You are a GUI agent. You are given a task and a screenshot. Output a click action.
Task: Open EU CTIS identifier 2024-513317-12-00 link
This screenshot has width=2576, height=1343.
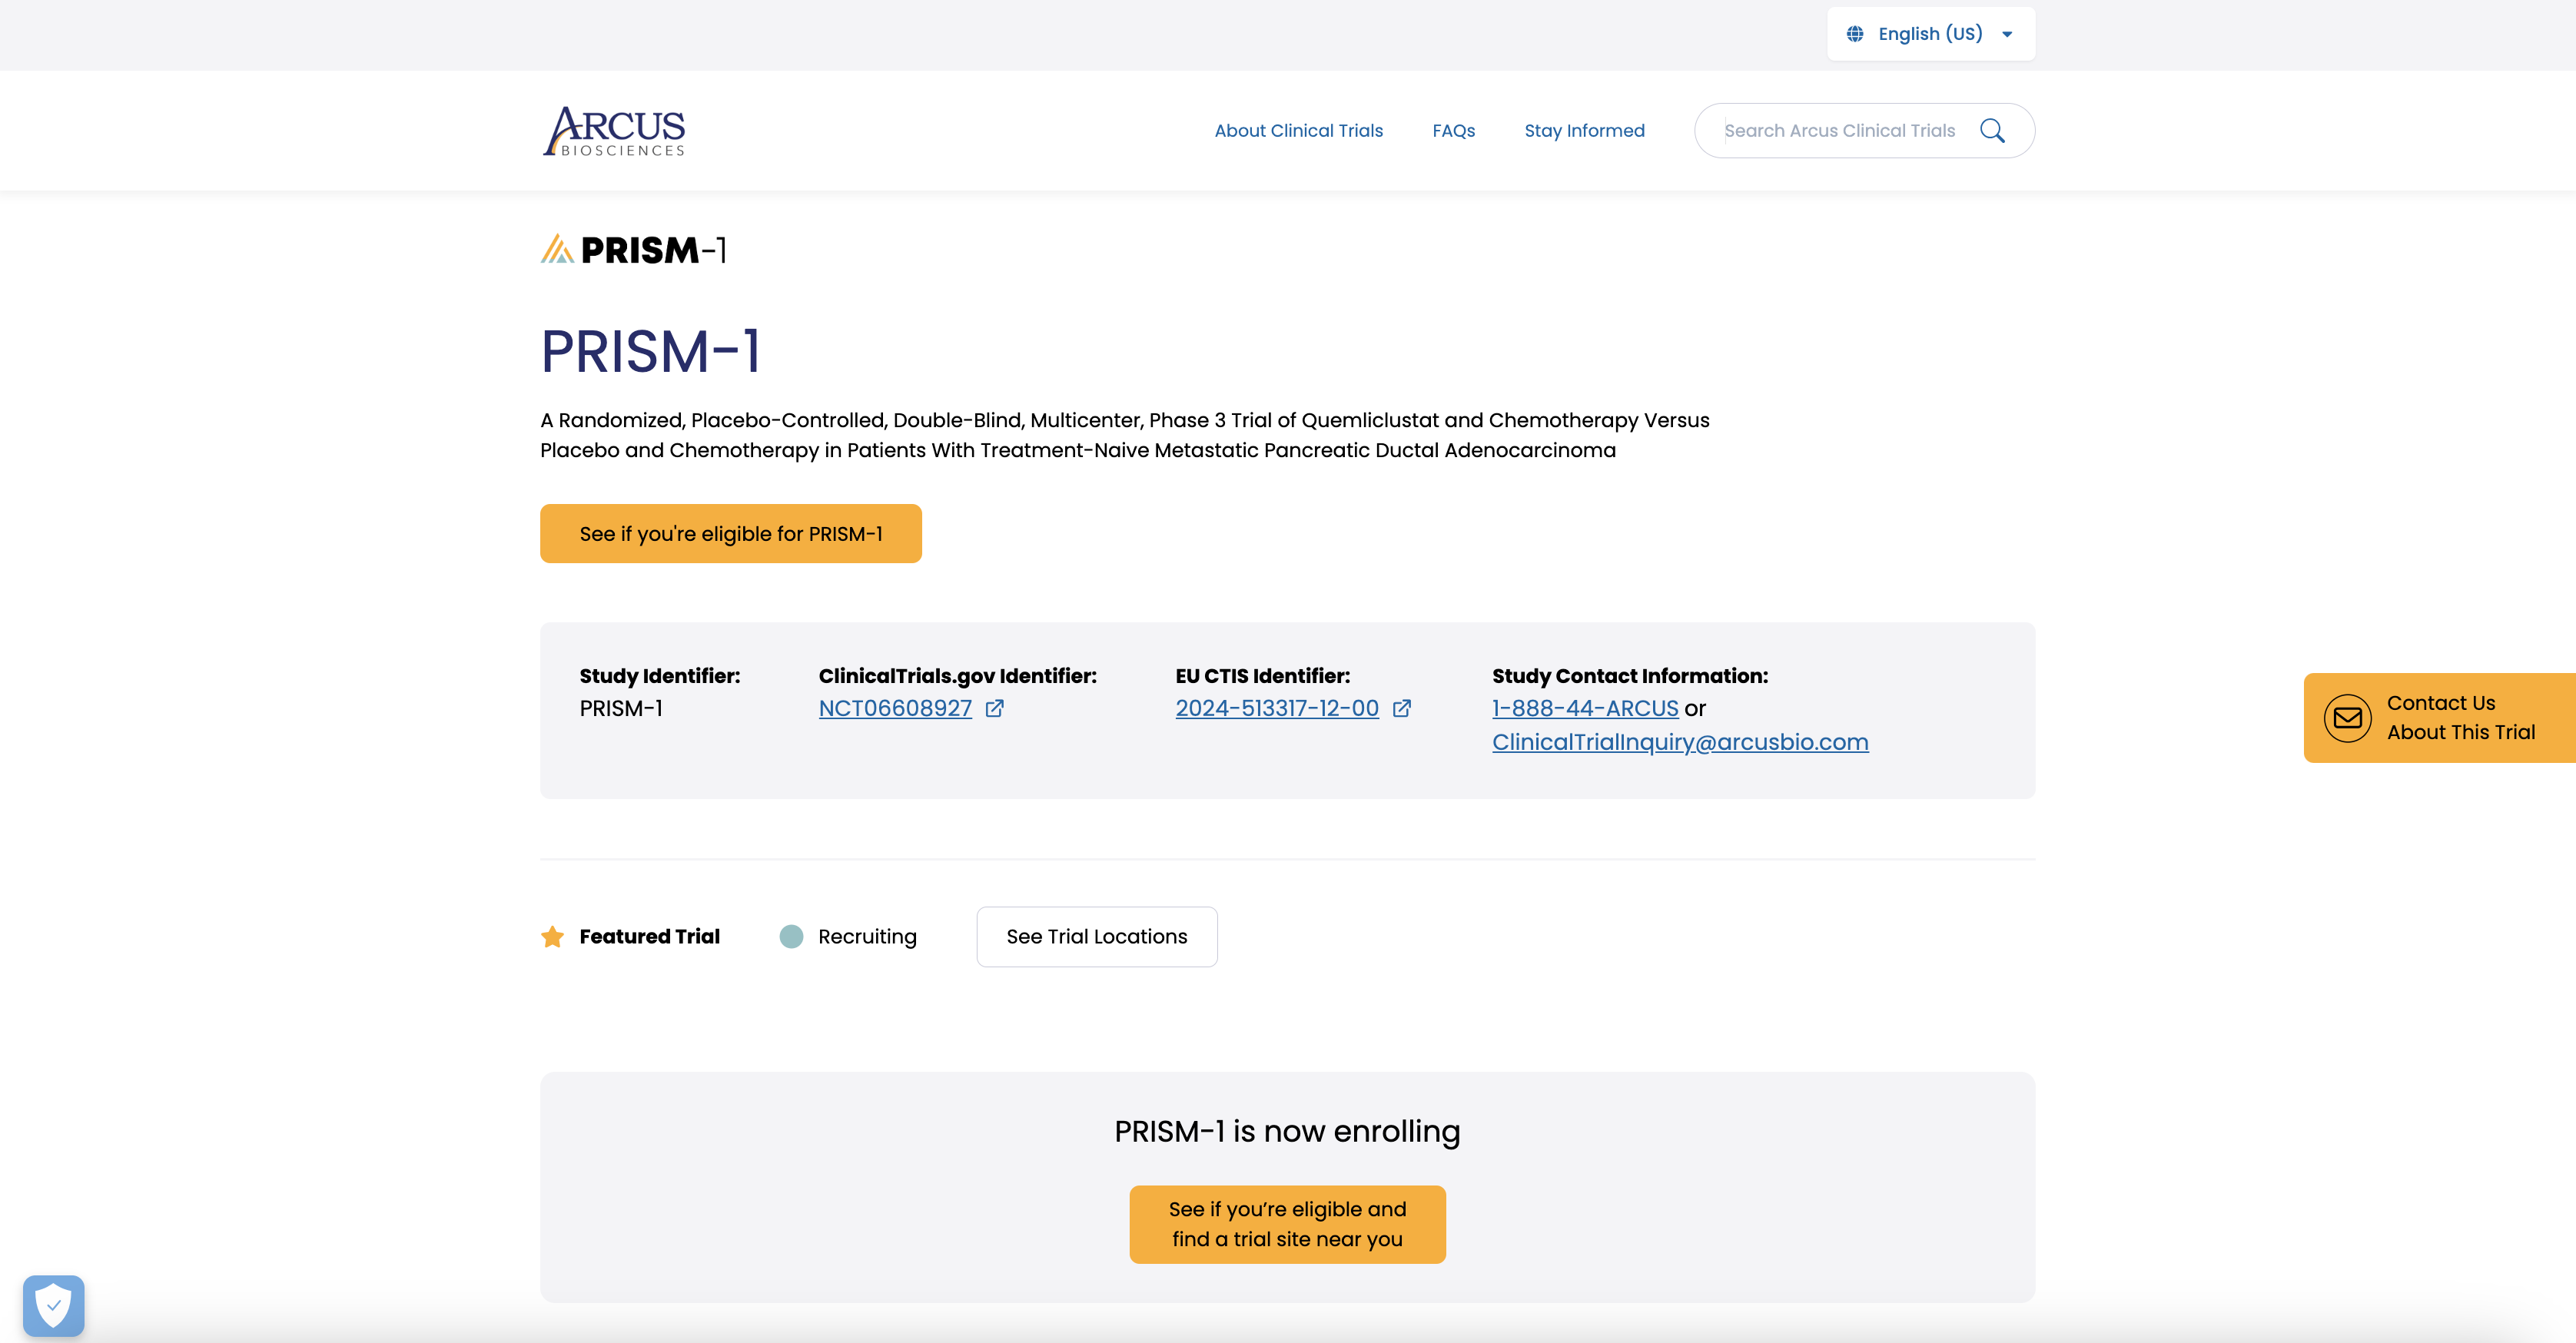(1277, 708)
